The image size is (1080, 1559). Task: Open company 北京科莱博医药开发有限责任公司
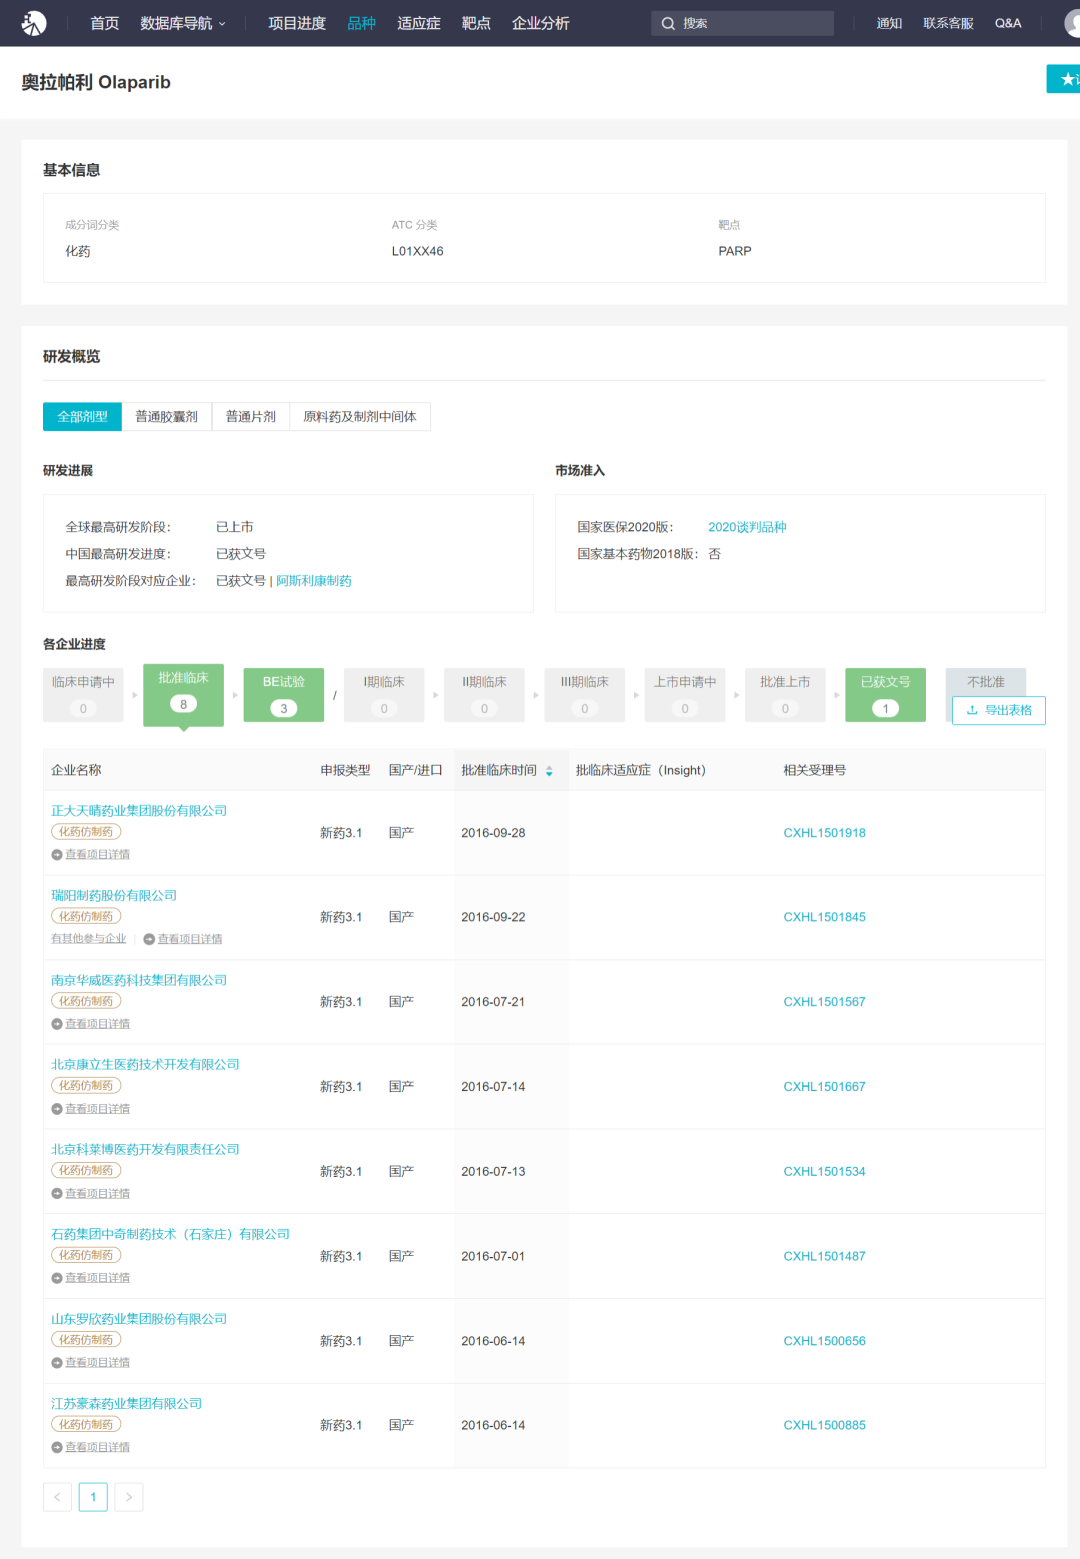click(x=145, y=1150)
